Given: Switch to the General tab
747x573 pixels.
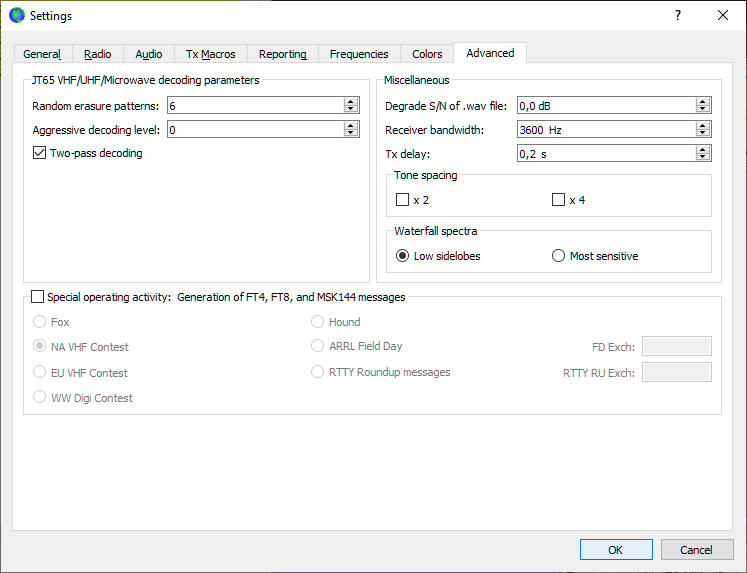Looking at the screenshot, I should tap(42, 54).
